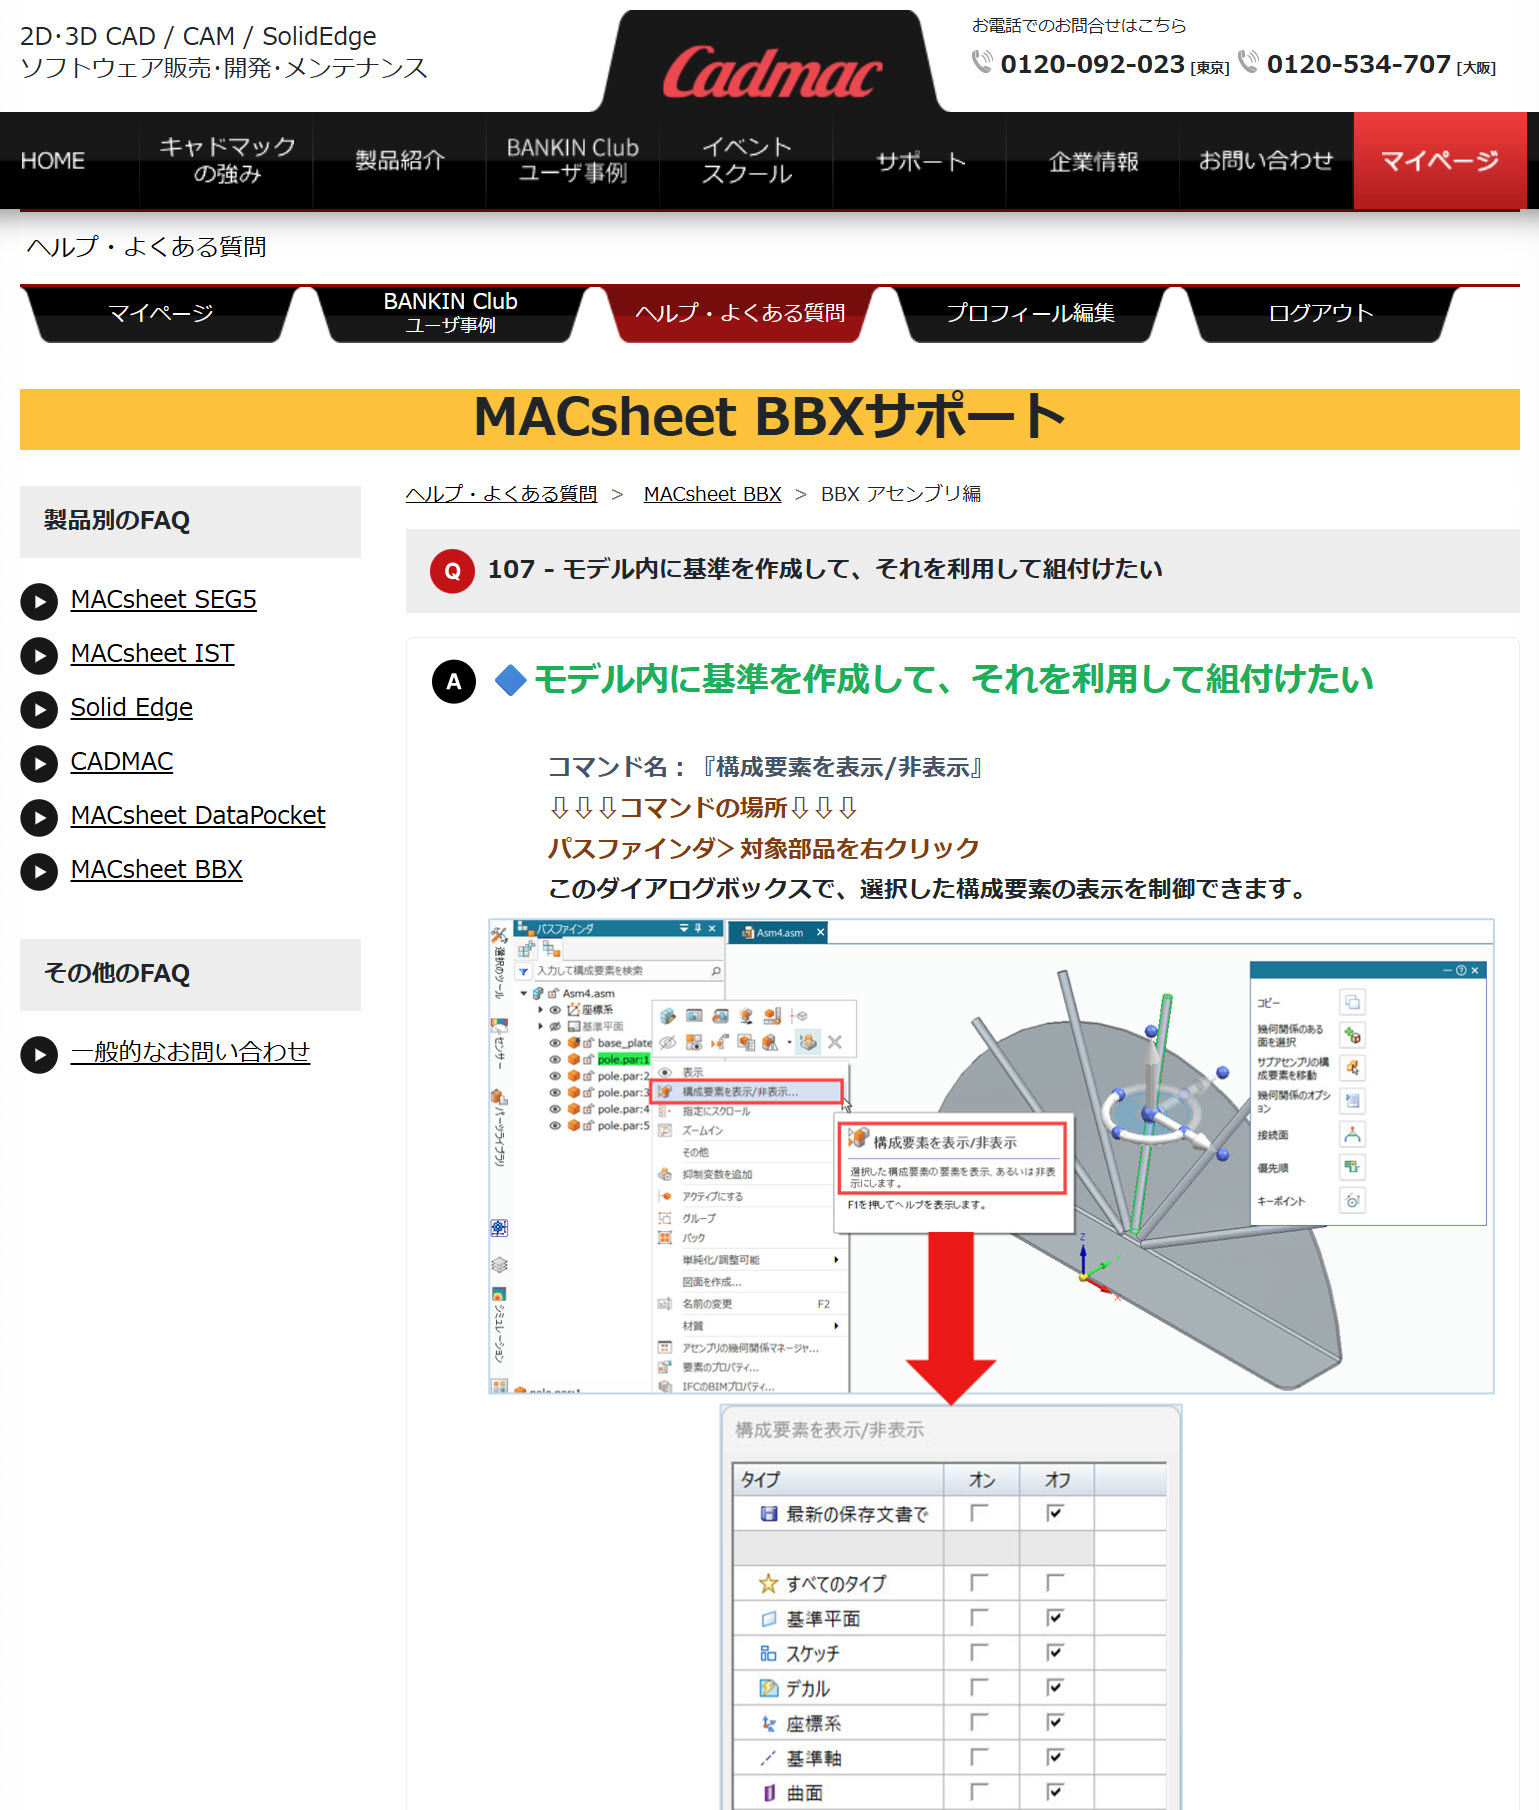Open the 材質 submenu arrow

[836, 1326]
